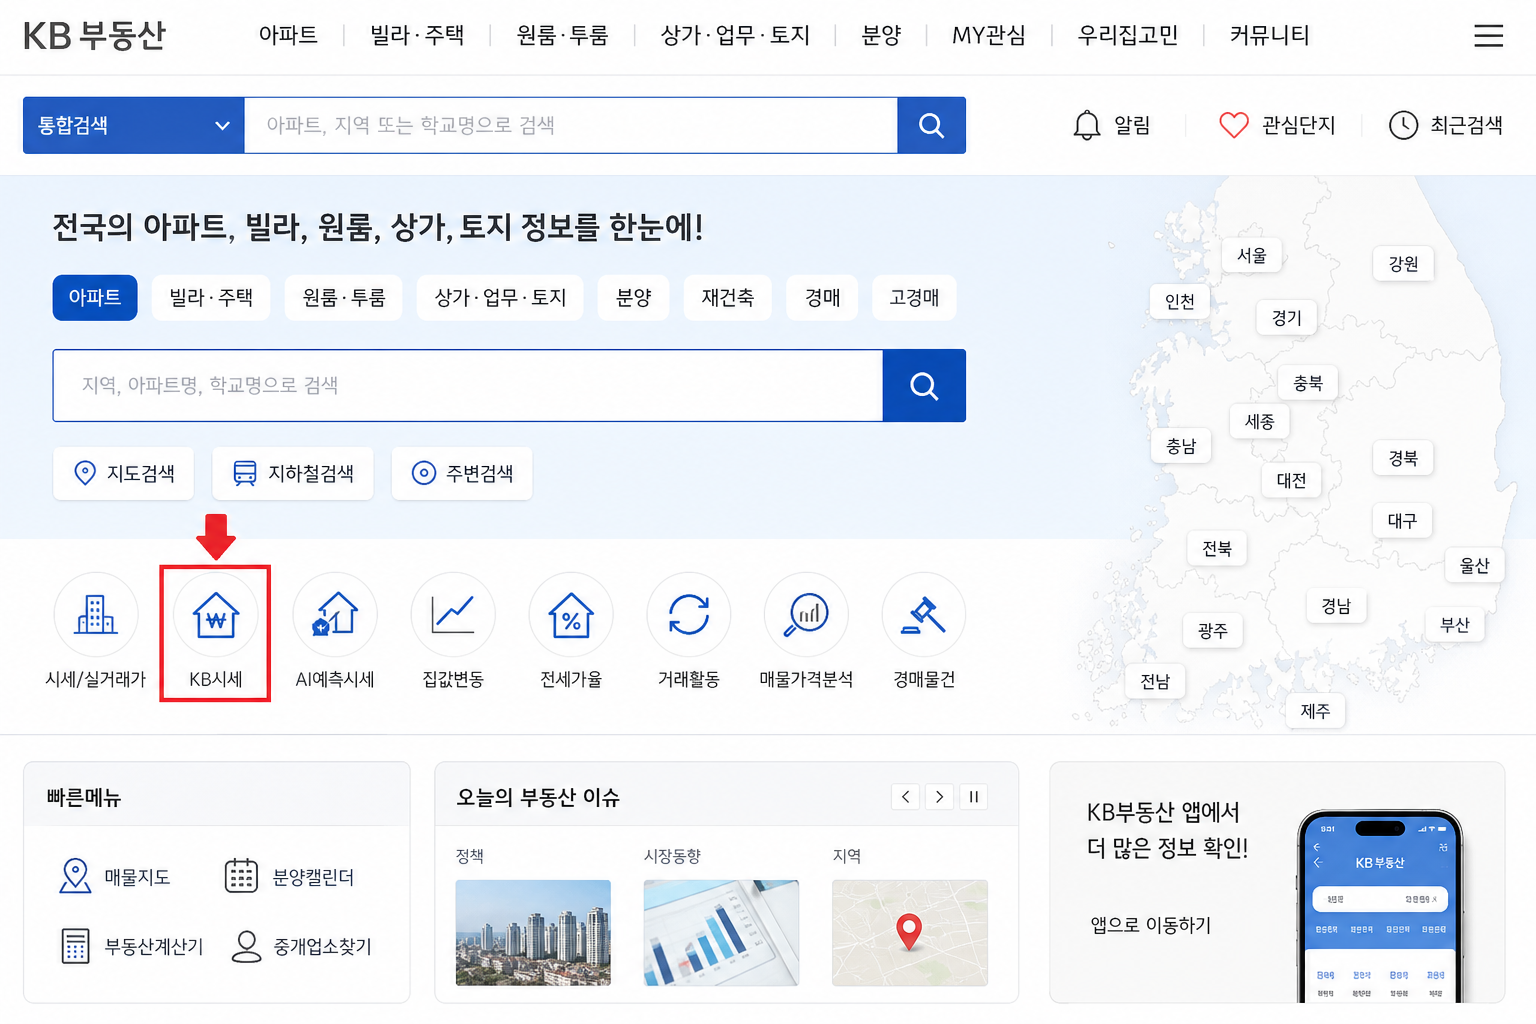Select the 고경매 category tab
The height and width of the screenshot is (1024, 1536).
[x=915, y=297]
